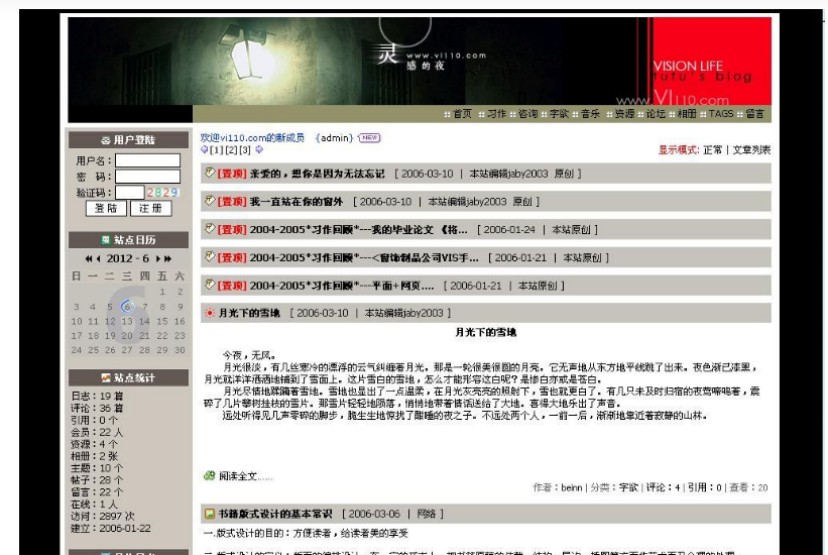
Task: Click the green icon beside 书籍版式设计的基本常识
Action: 209,514
